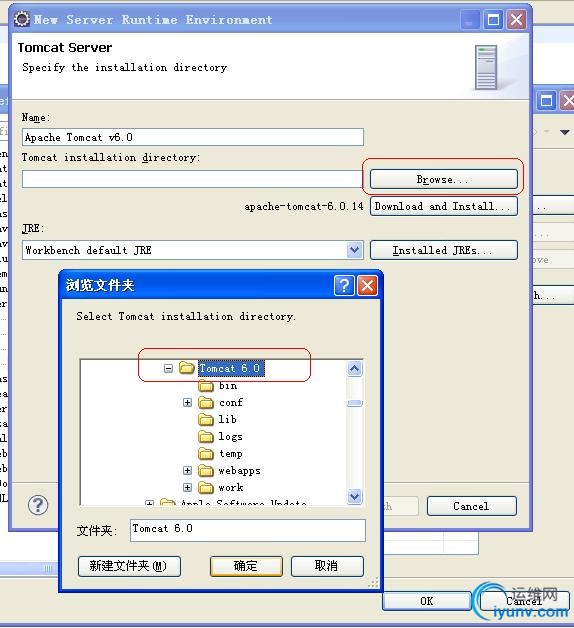Select the Tomcat 6.0 folder
Viewport: 574px width, 628px height.
tap(231, 368)
